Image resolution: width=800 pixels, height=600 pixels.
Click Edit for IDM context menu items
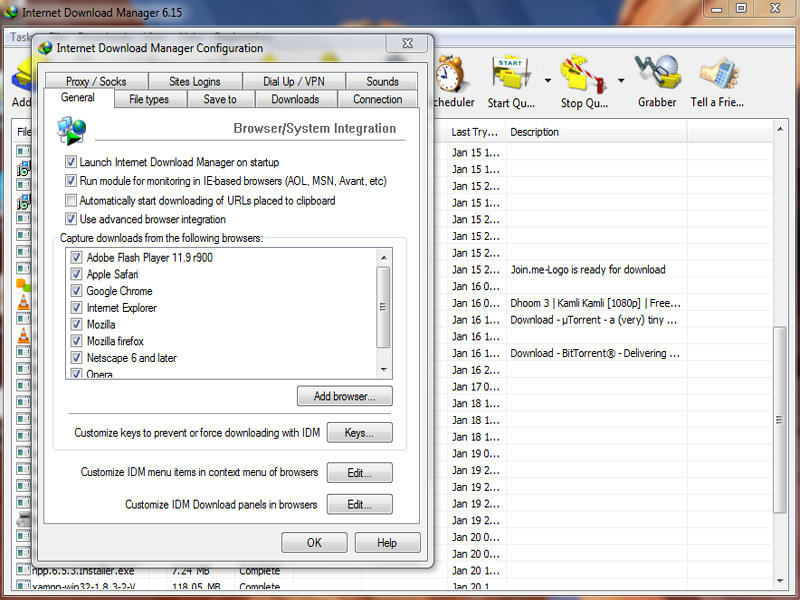tap(360, 472)
